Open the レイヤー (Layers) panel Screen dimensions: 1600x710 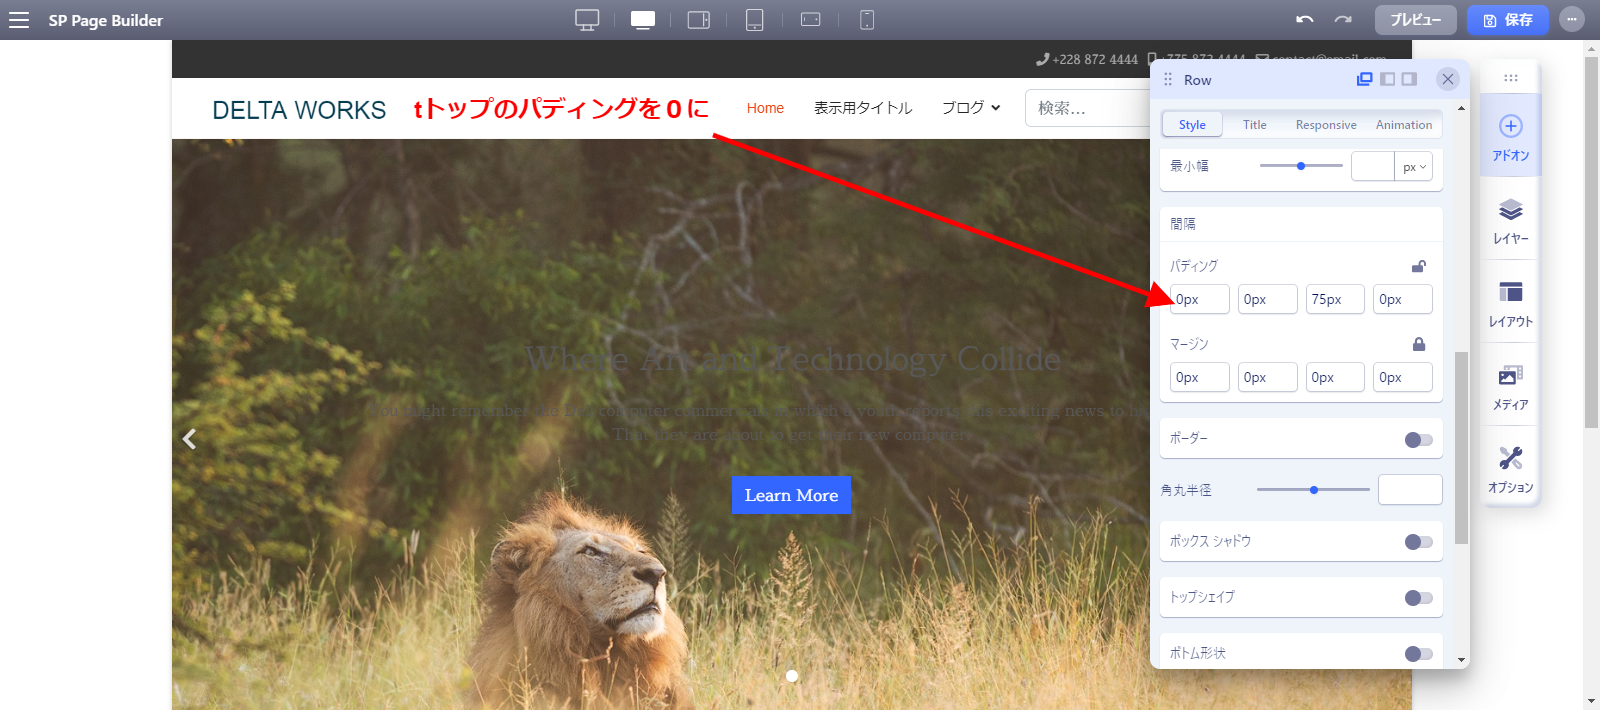pos(1510,220)
